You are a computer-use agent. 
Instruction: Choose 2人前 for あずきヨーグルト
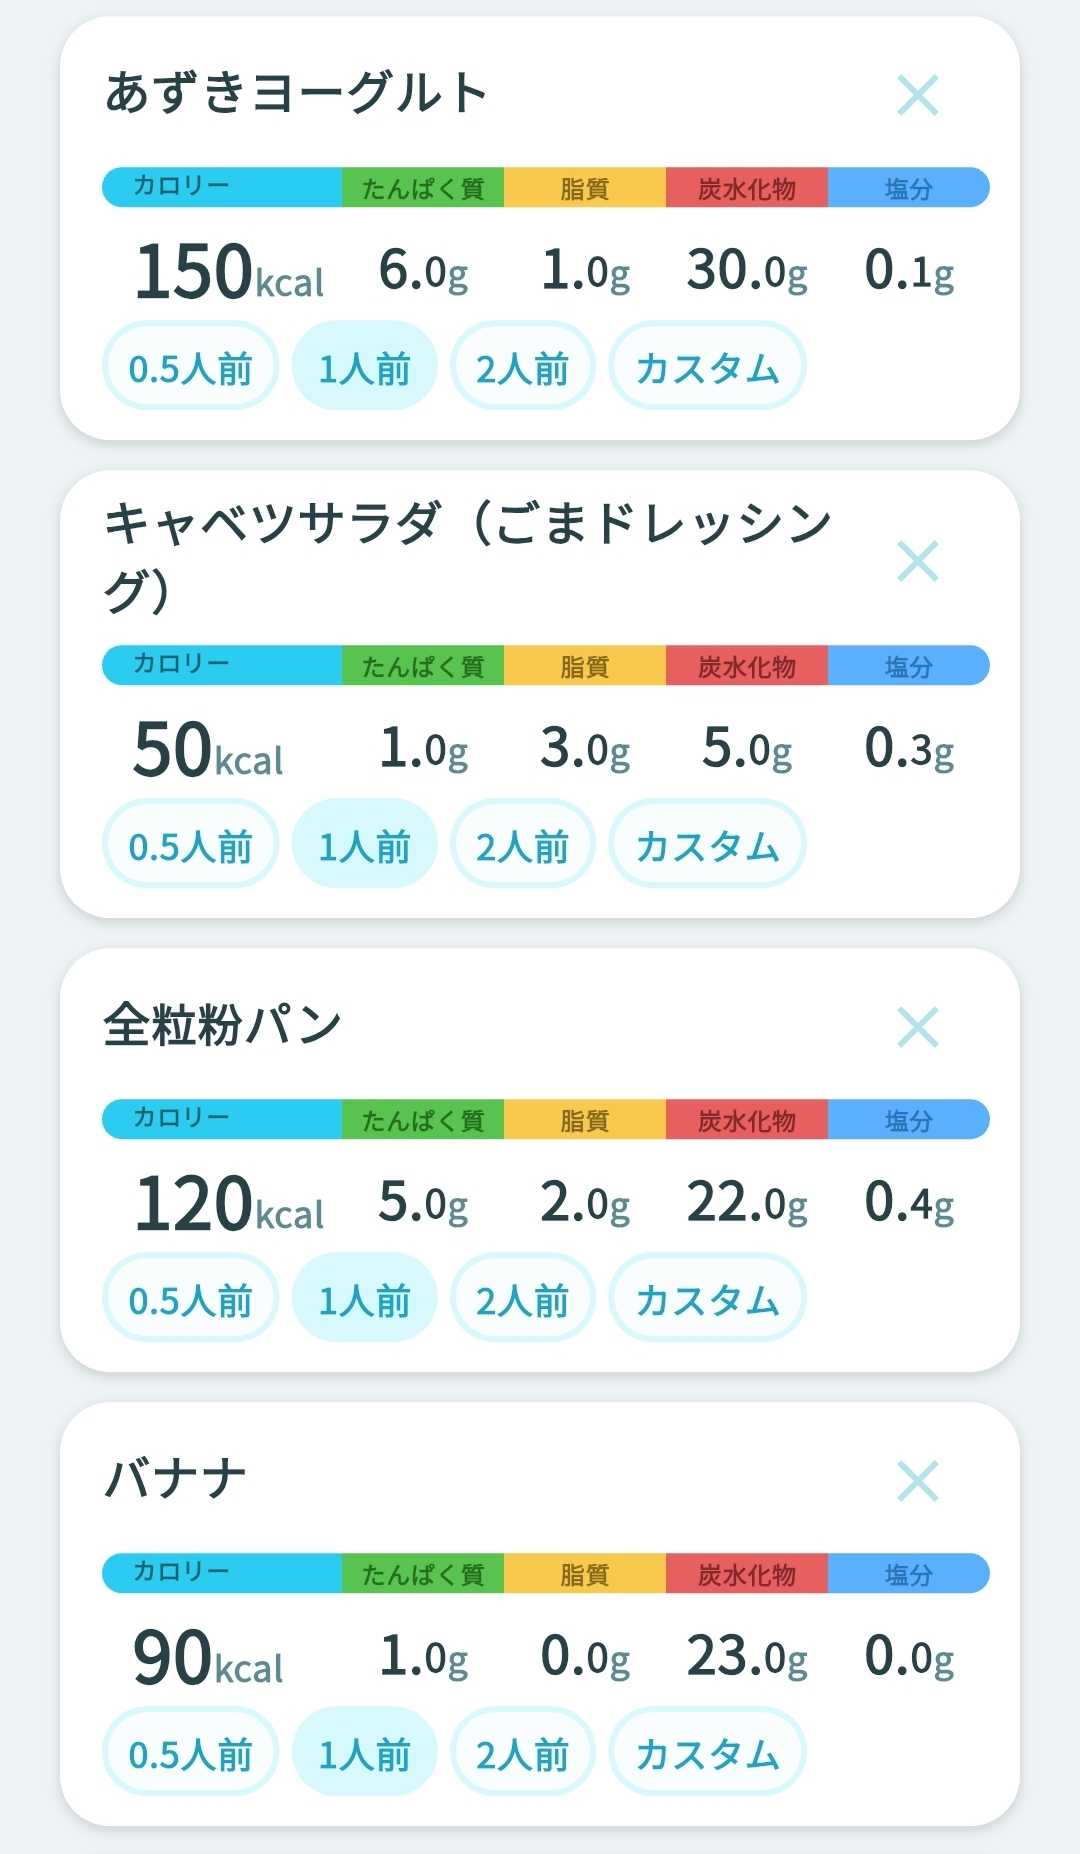point(522,366)
